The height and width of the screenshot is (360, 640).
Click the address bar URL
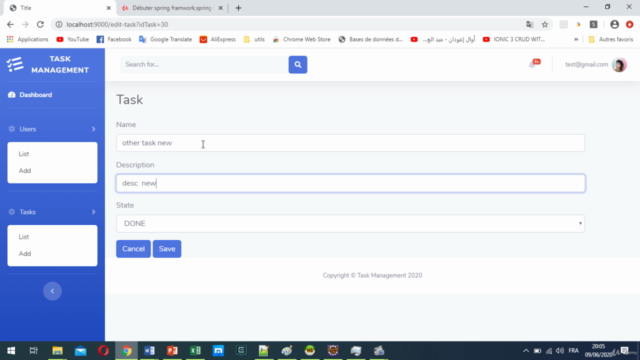117,24
